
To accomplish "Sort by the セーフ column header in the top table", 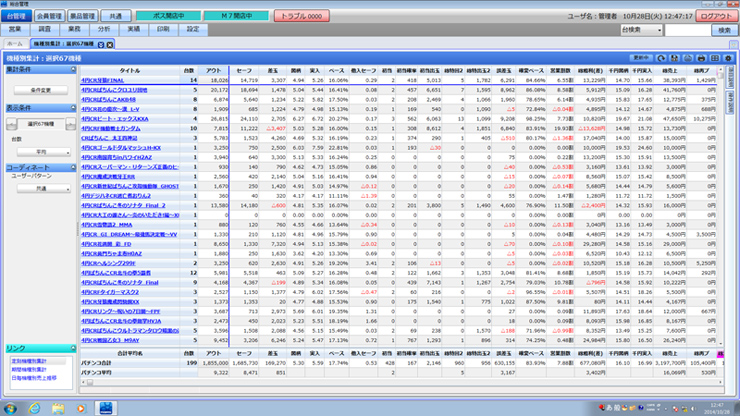I will 244,70.
